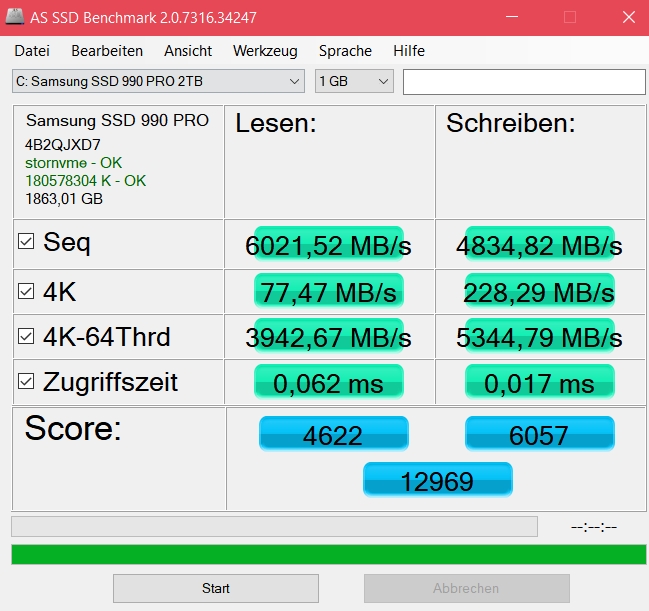
Task: Open the Hilfe menu
Action: pos(409,51)
